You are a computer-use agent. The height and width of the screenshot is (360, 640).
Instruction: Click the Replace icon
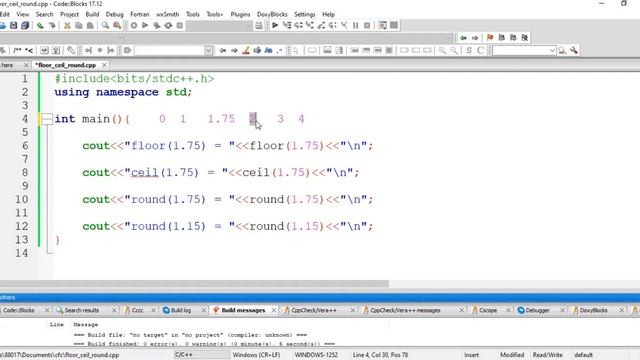[x=117, y=25]
